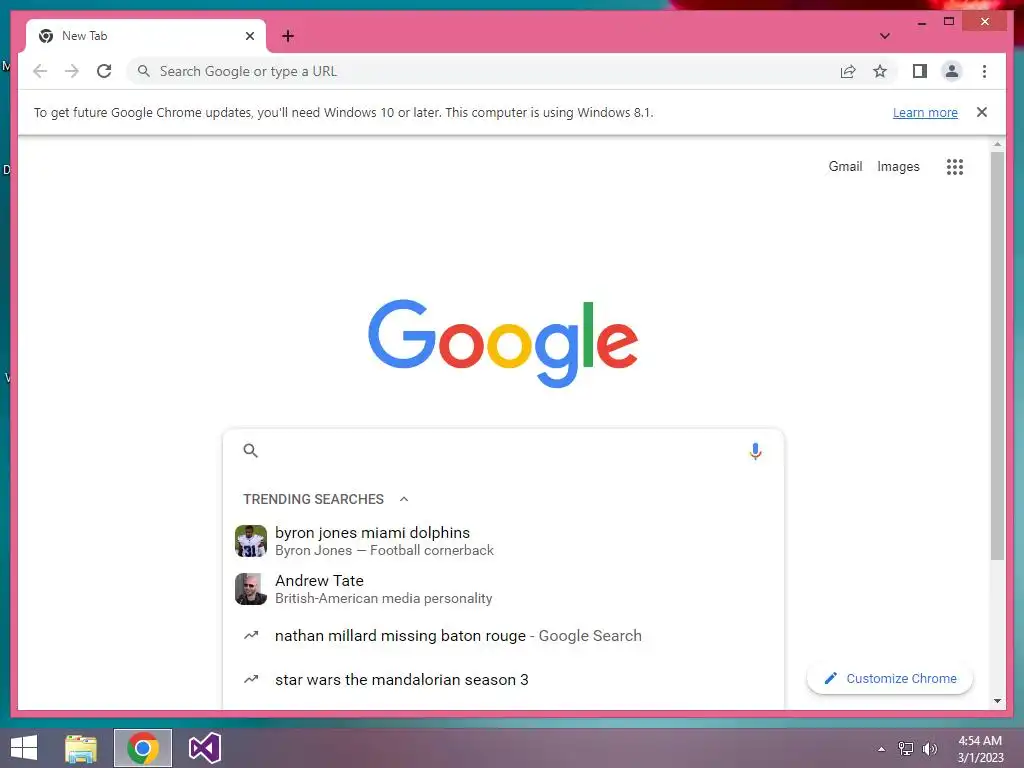1024x768 pixels.
Task: Go back using the back arrow
Action: 40,71
